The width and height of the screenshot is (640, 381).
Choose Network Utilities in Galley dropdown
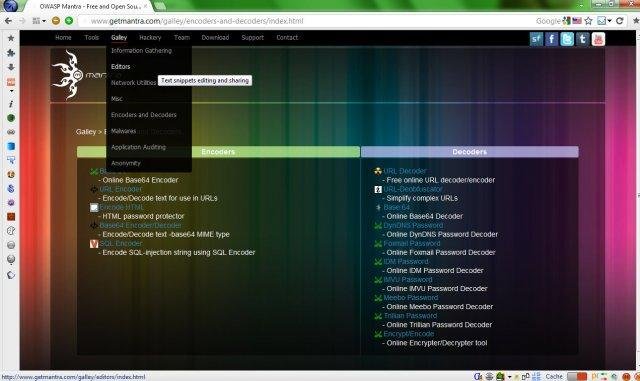[134, 82]
